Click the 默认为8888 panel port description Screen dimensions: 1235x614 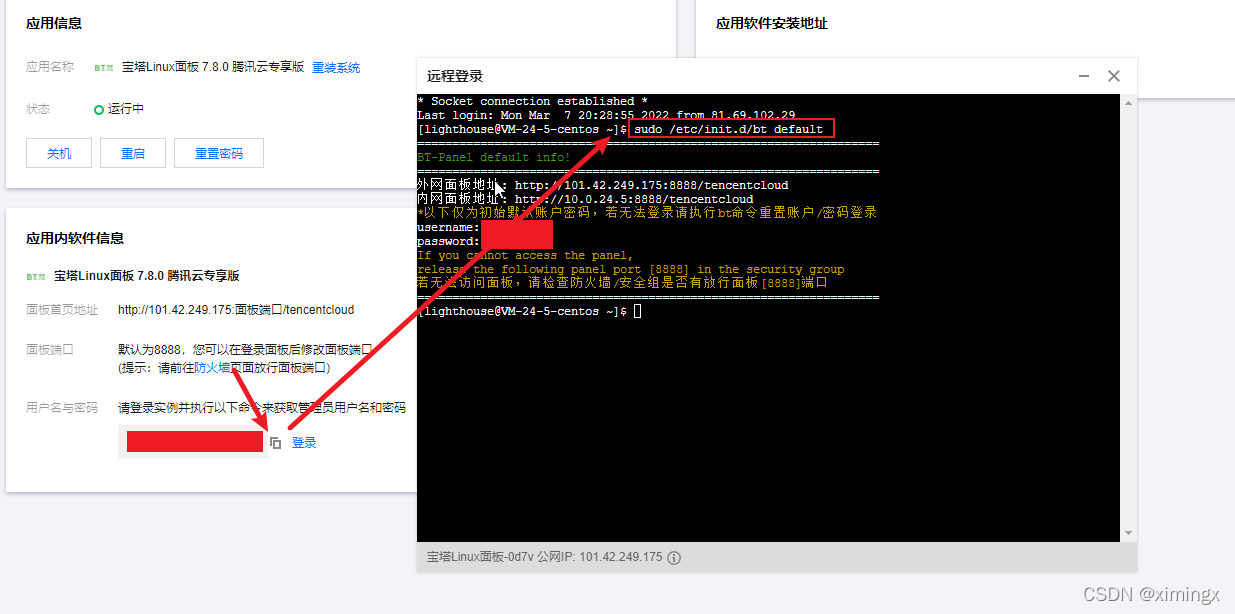pyautogui.click(x=245, y=350)
